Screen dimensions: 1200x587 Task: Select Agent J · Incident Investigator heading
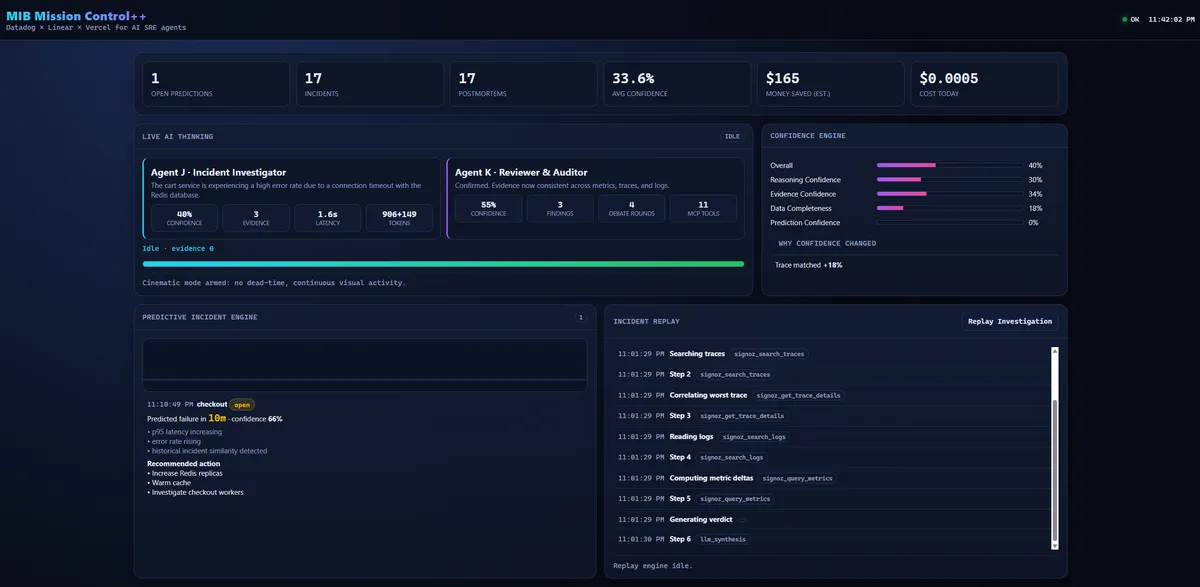(218, 172)
